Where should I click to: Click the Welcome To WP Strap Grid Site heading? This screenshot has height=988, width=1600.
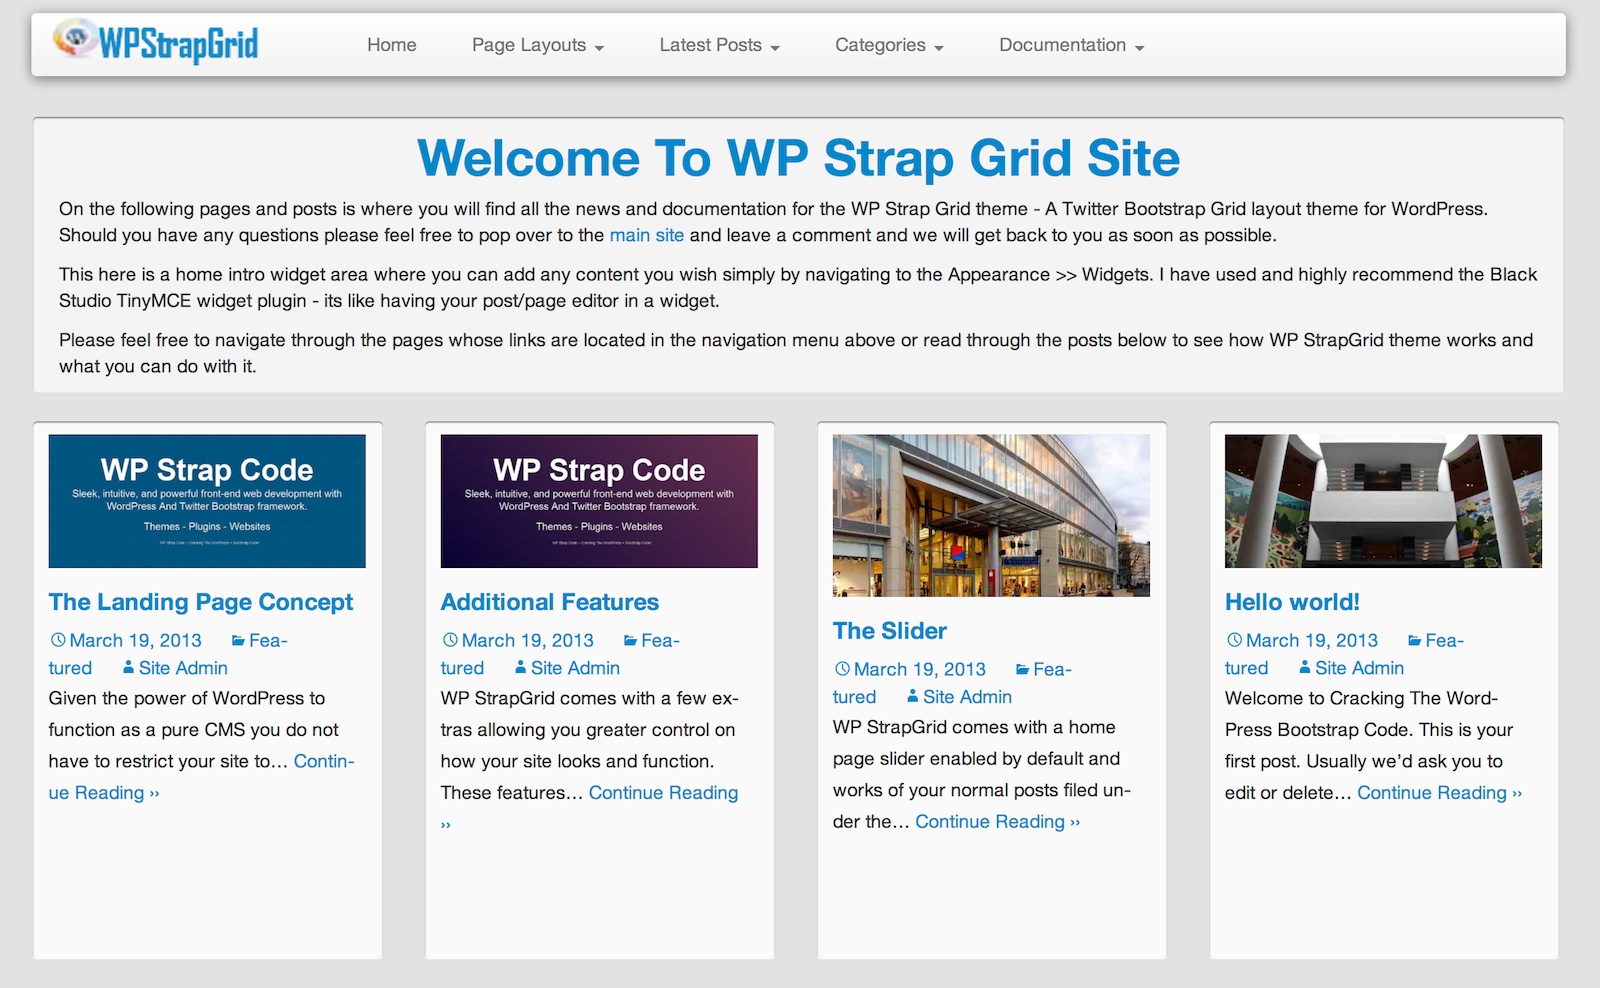pos(798,158)
